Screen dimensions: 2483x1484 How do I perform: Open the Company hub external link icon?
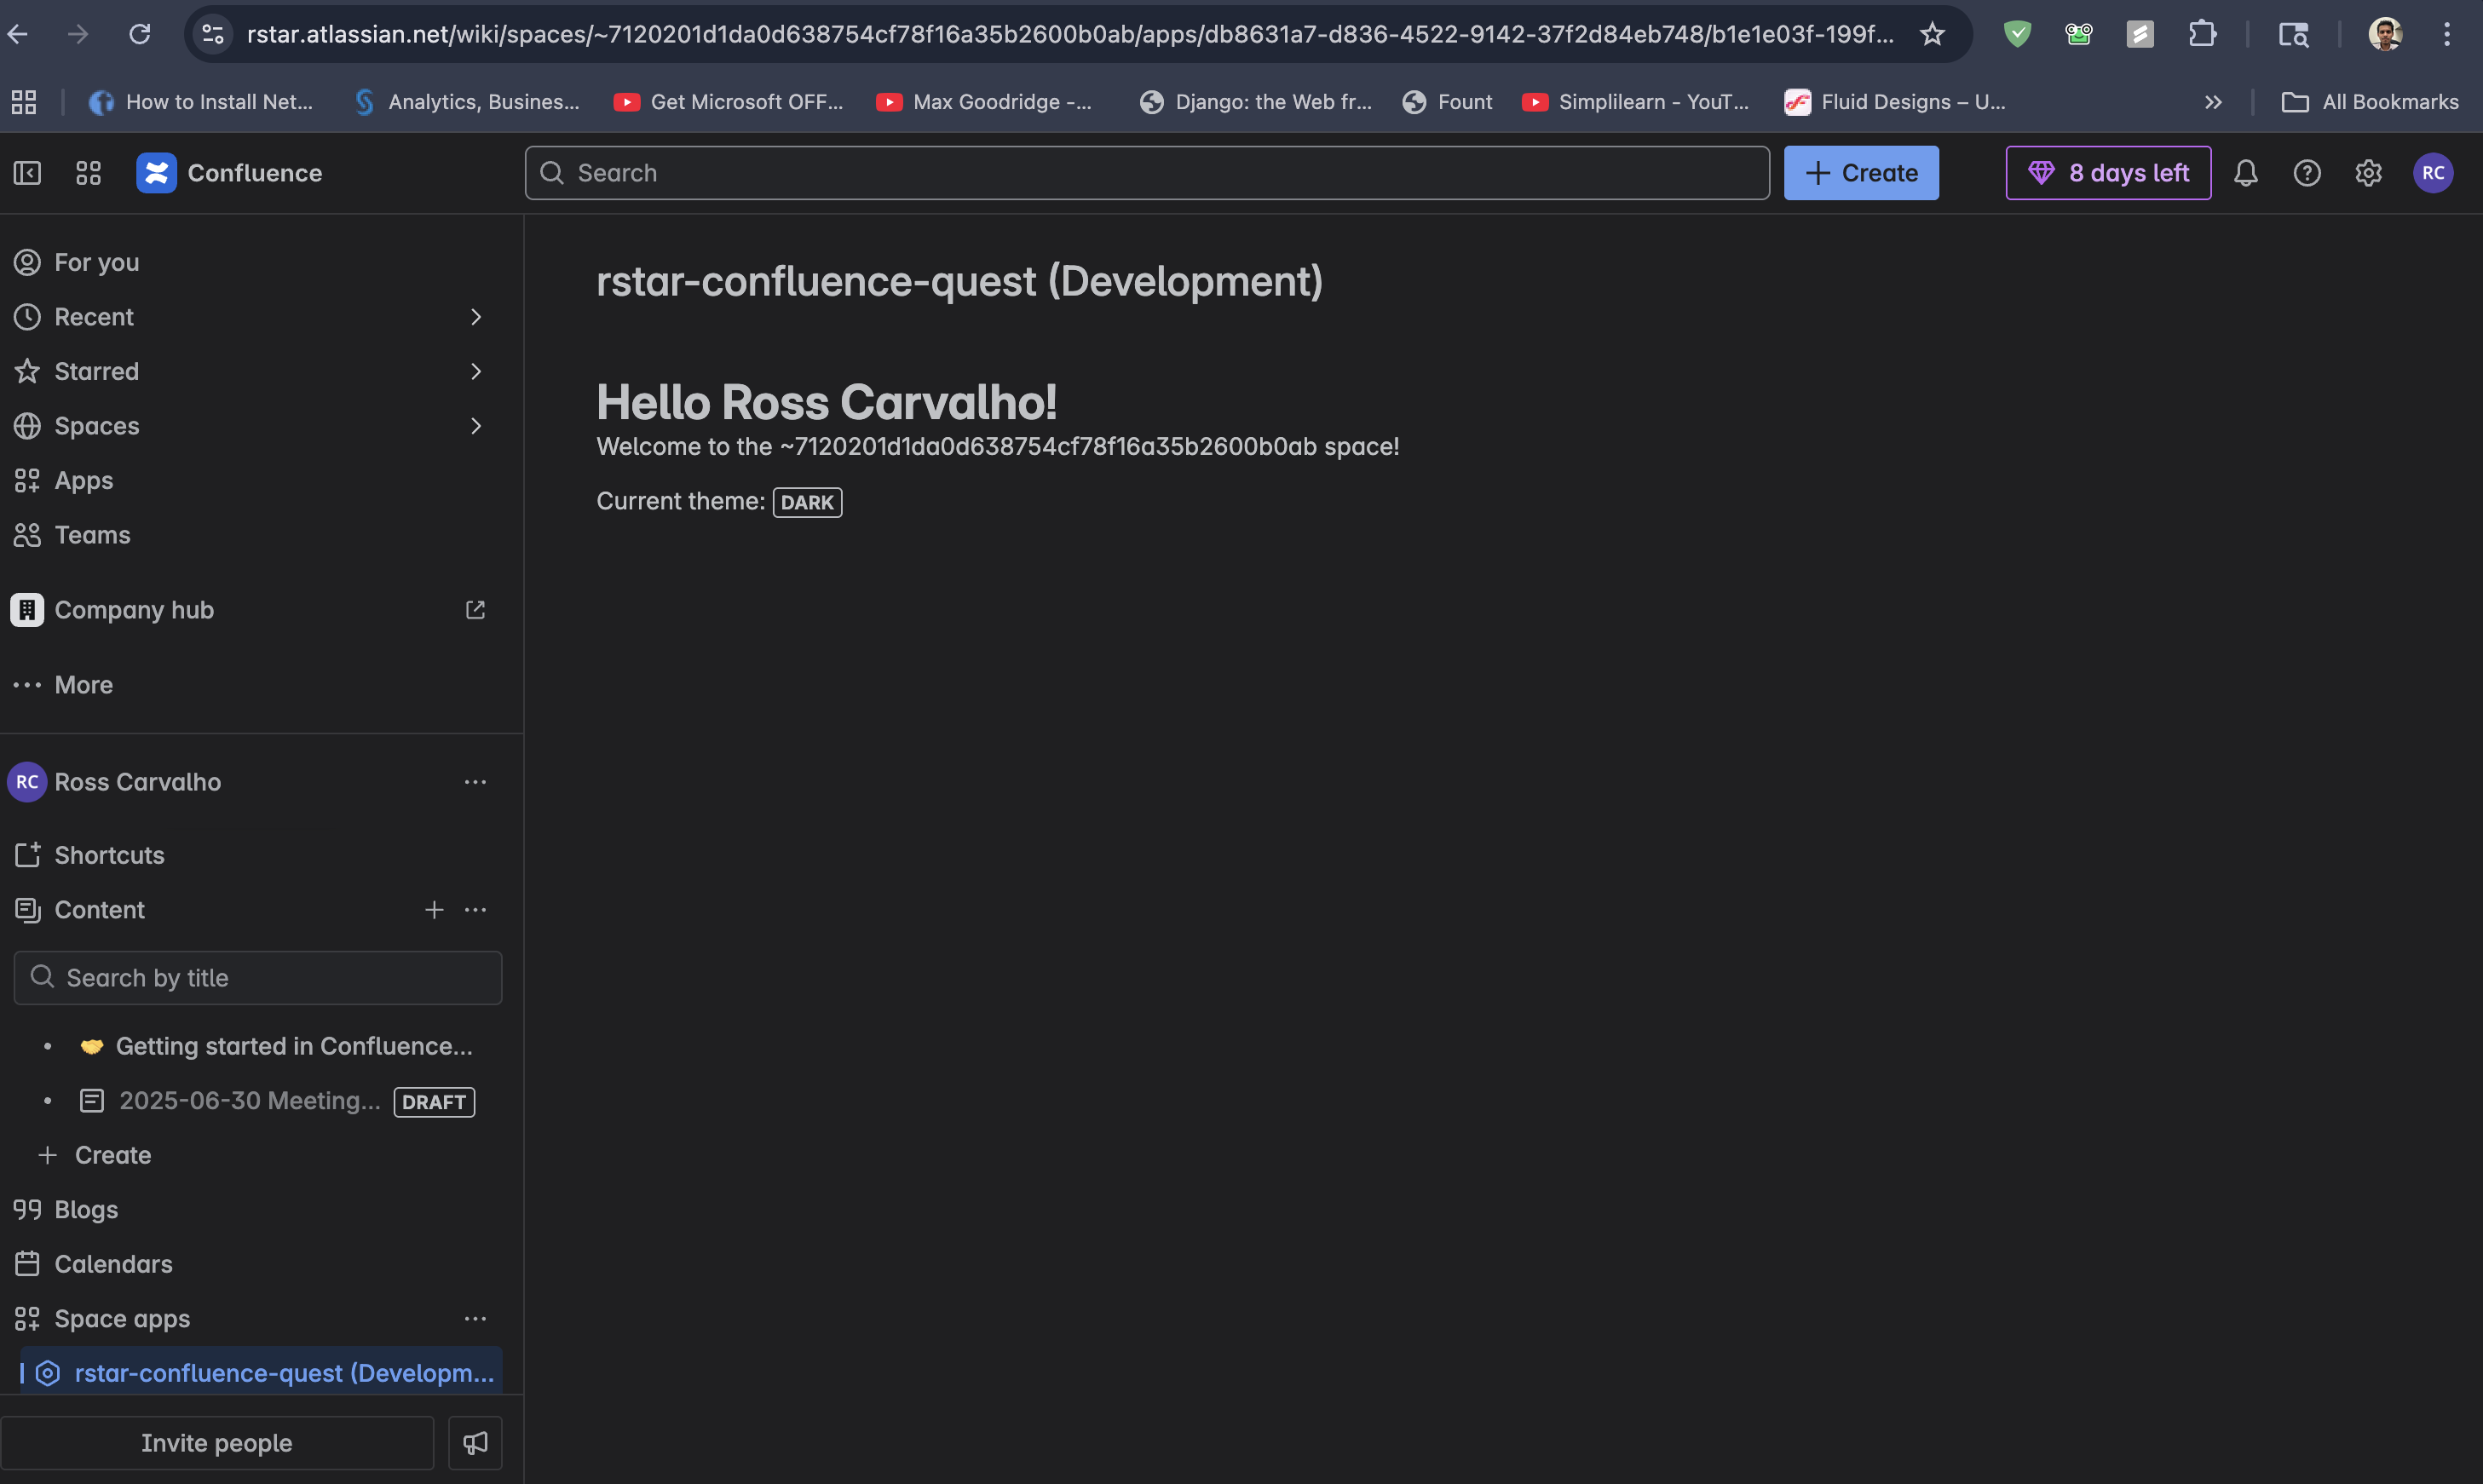coord(475,610)
